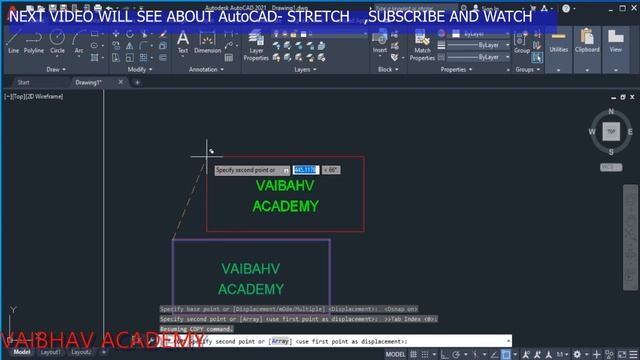Screen dimensions: 640x360
Task: Expand the Layers panel
Action: pyautogui.click(x=305, y=69)
